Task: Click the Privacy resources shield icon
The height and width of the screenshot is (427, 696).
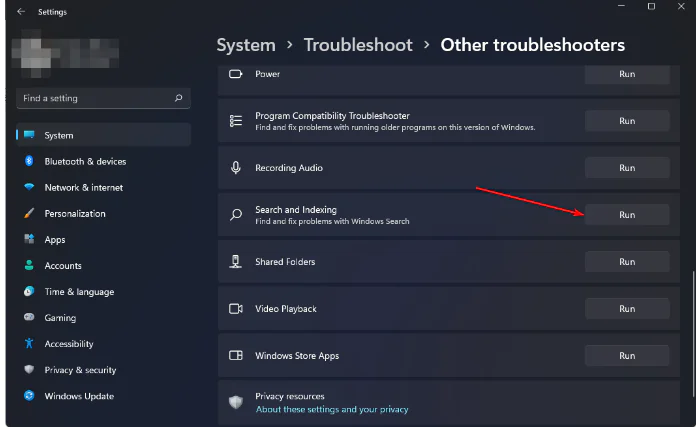Action: [x=236, y=402]
